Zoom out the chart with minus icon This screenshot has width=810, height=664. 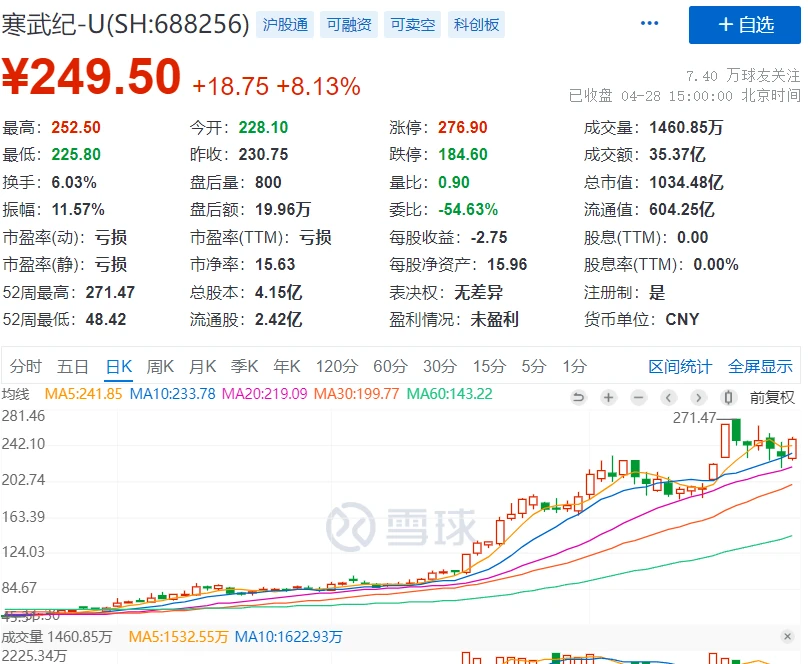click(x=638, y=397)
